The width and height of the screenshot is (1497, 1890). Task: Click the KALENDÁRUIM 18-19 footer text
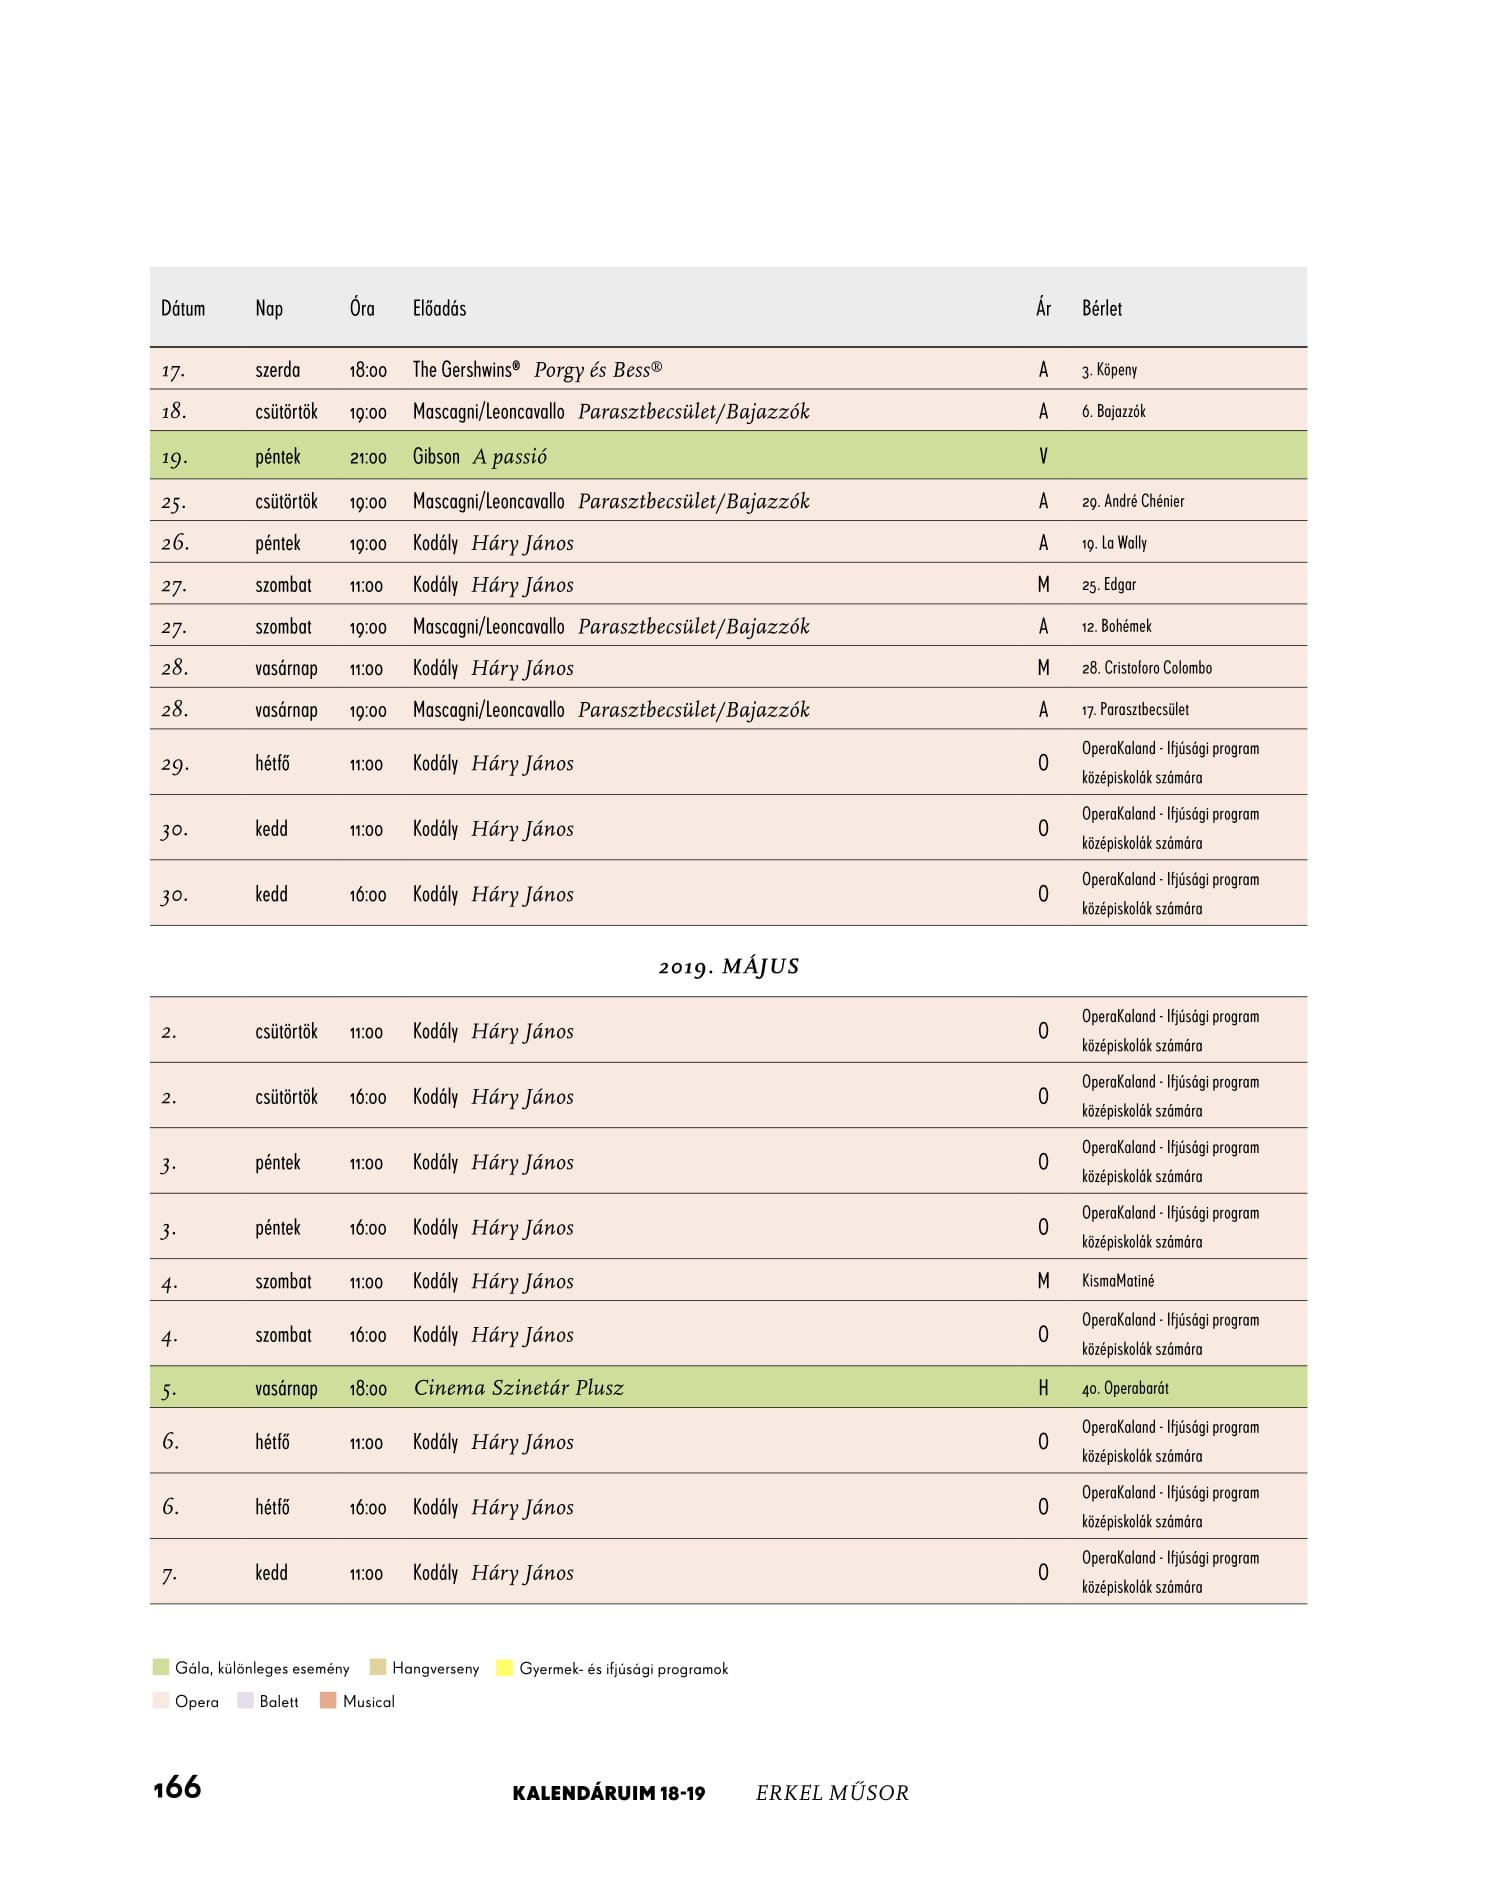609,1793
